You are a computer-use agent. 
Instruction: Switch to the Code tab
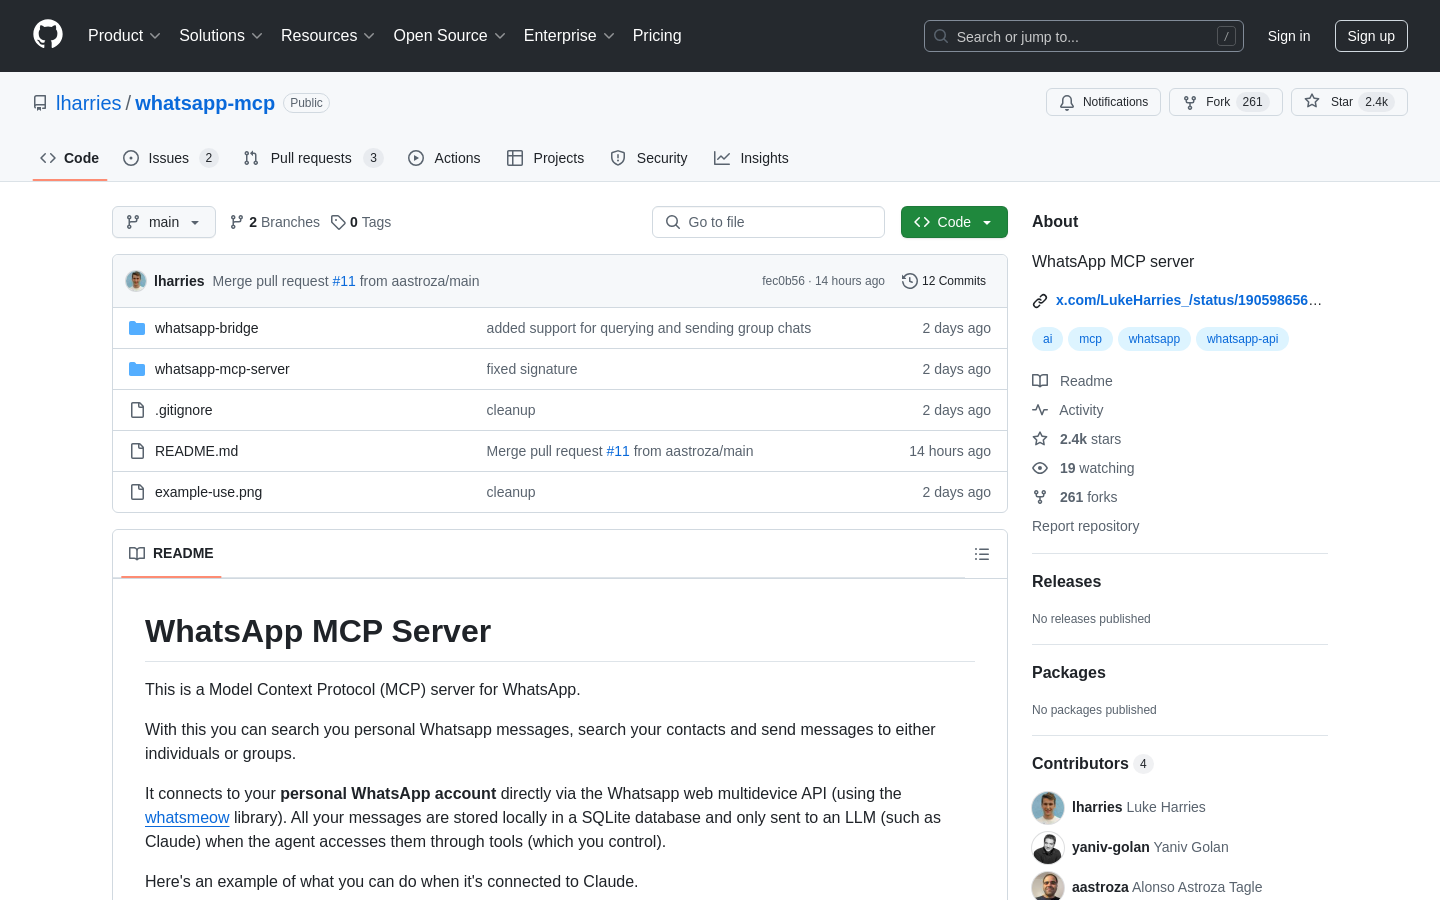[70, 158]
